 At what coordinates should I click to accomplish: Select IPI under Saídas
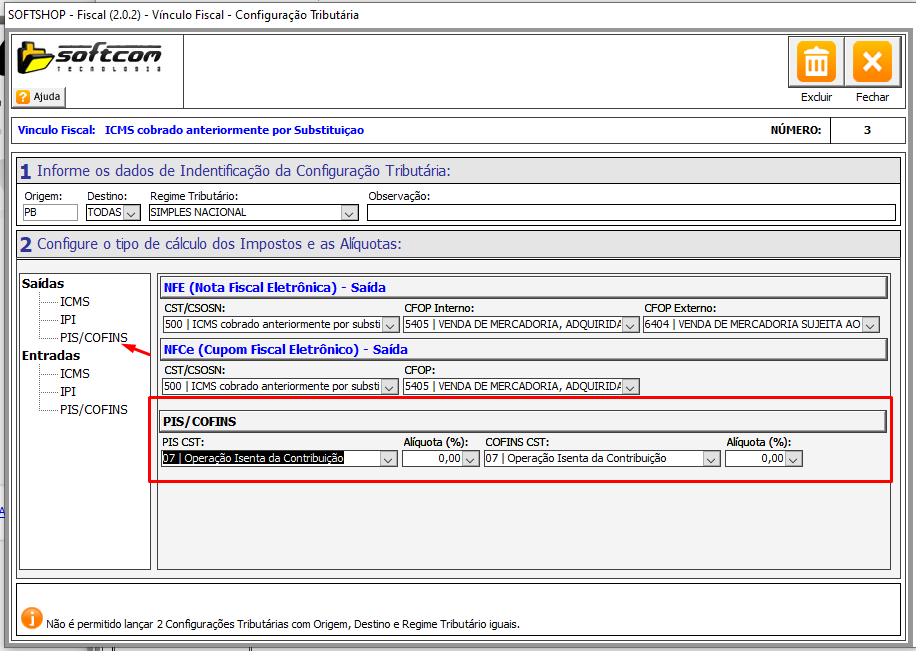tap(68, 319)
